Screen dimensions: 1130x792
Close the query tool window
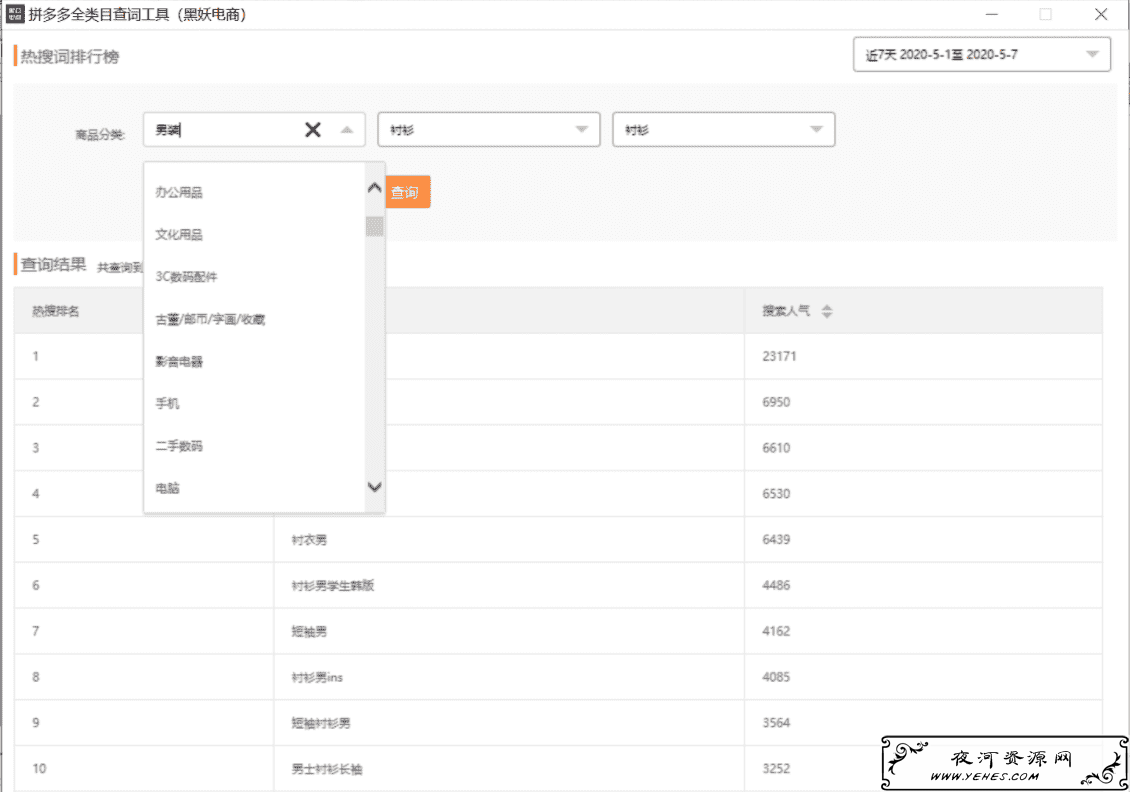click(x=1100, y=14)
